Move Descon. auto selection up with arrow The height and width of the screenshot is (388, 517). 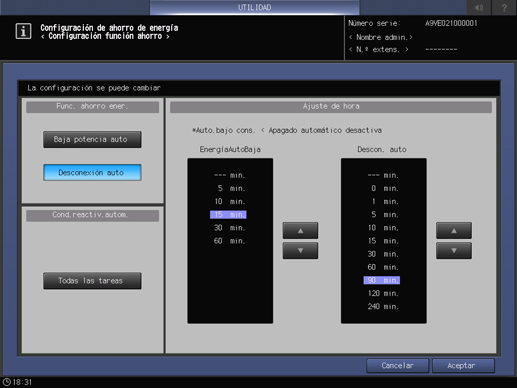coord(454,231)
